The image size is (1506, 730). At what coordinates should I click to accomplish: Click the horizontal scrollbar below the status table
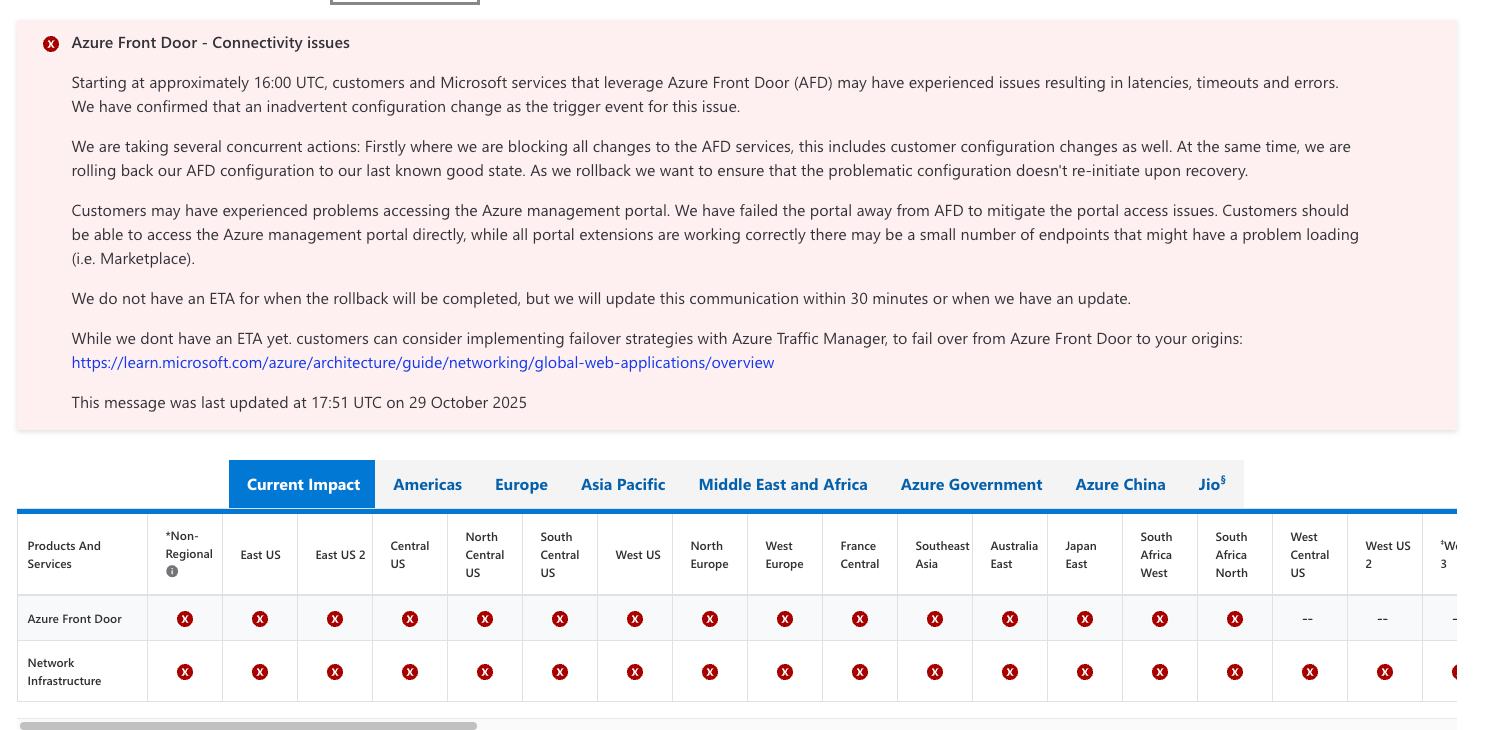(x=248, y=725)
